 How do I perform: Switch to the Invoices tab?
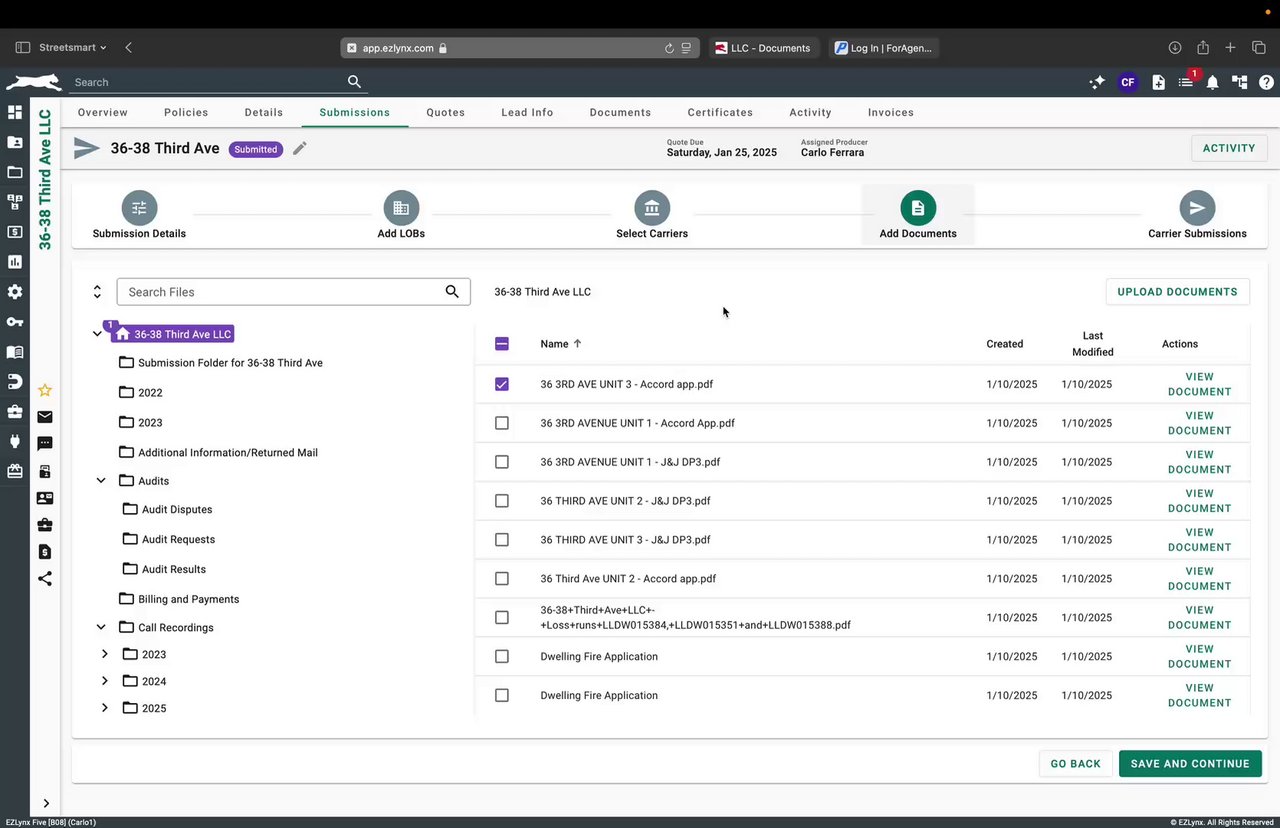pos(891,112)
